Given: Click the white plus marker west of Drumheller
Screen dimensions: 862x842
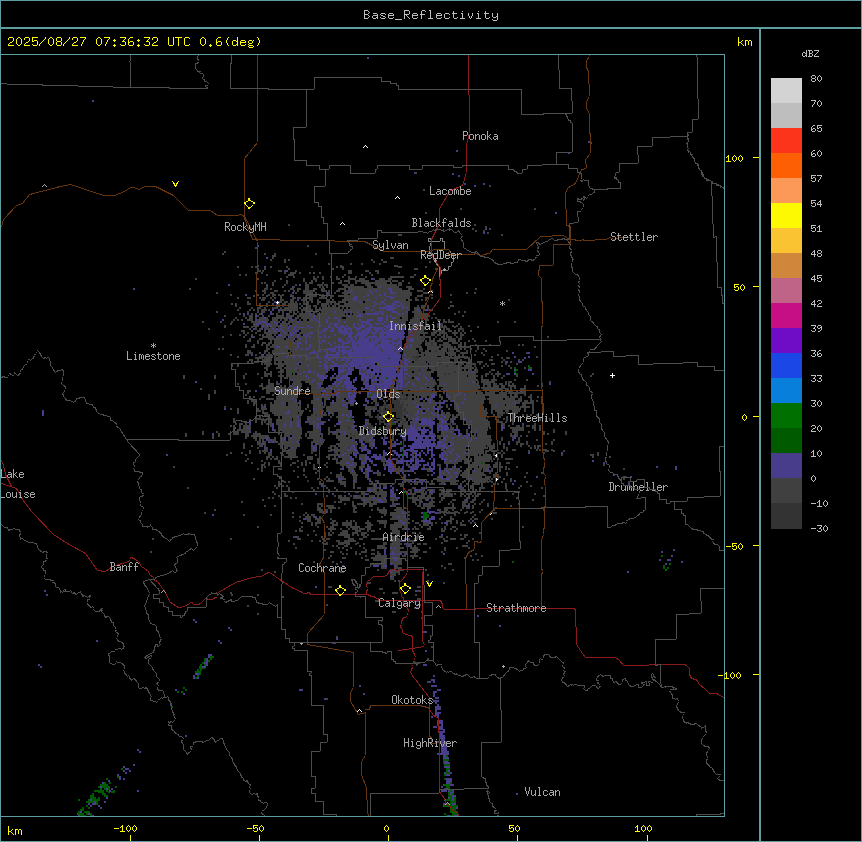Looking at the screenshot, I should (612, 375).
